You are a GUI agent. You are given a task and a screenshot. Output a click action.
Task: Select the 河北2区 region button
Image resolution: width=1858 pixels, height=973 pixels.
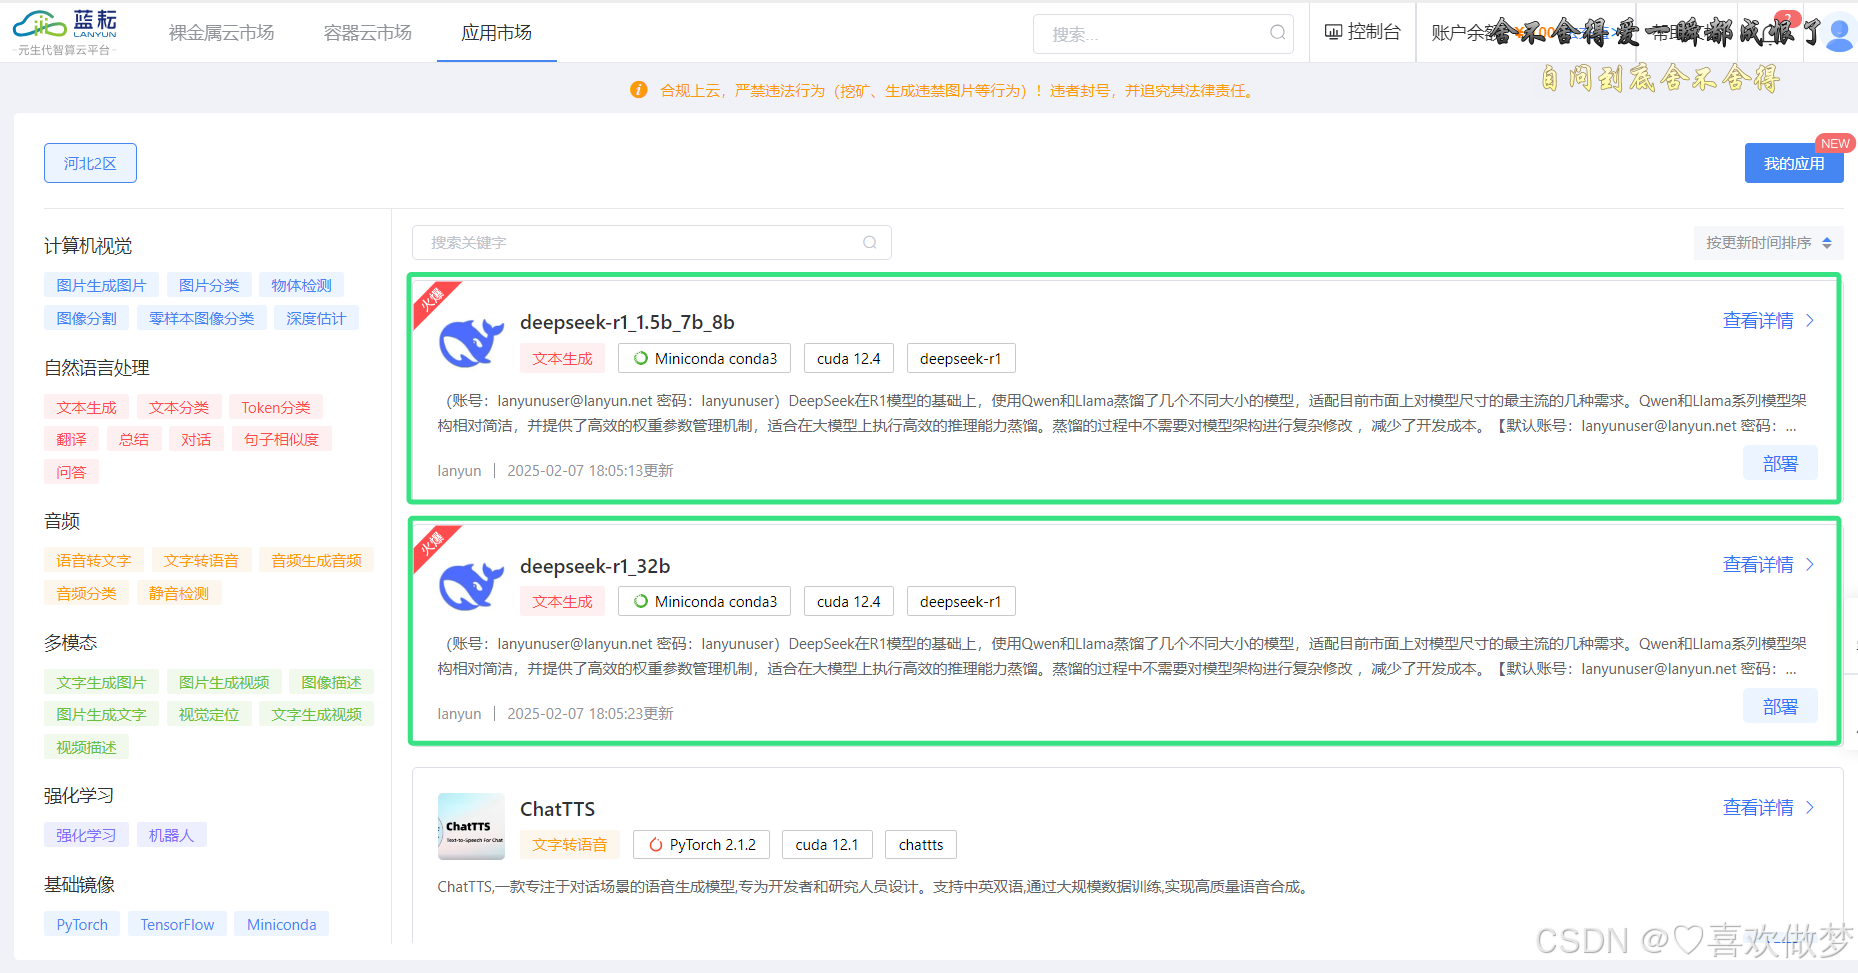(90, 163)
